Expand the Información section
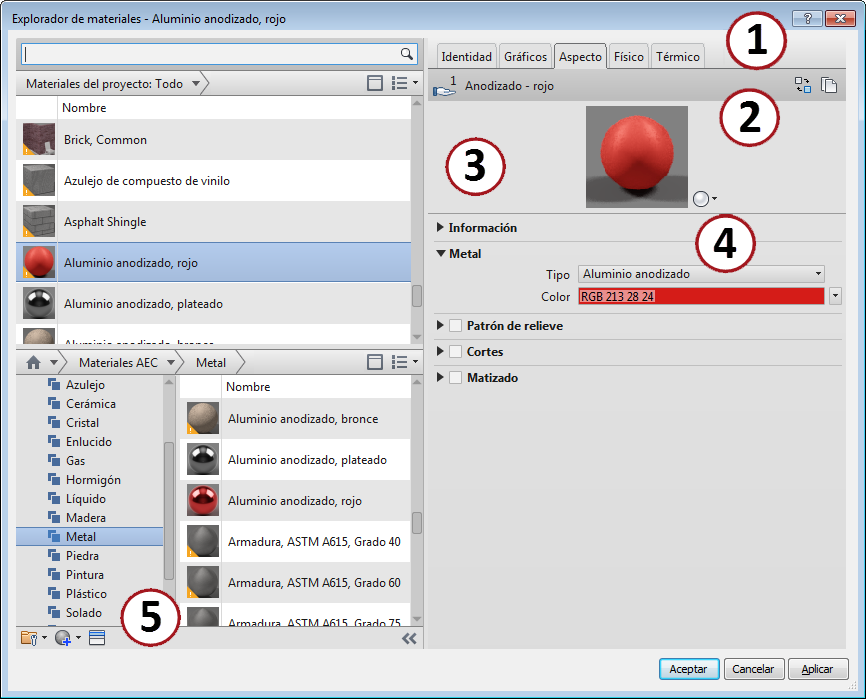Image resolution: width=867 pixels, height=700 pixels. [x=440, y=227]
